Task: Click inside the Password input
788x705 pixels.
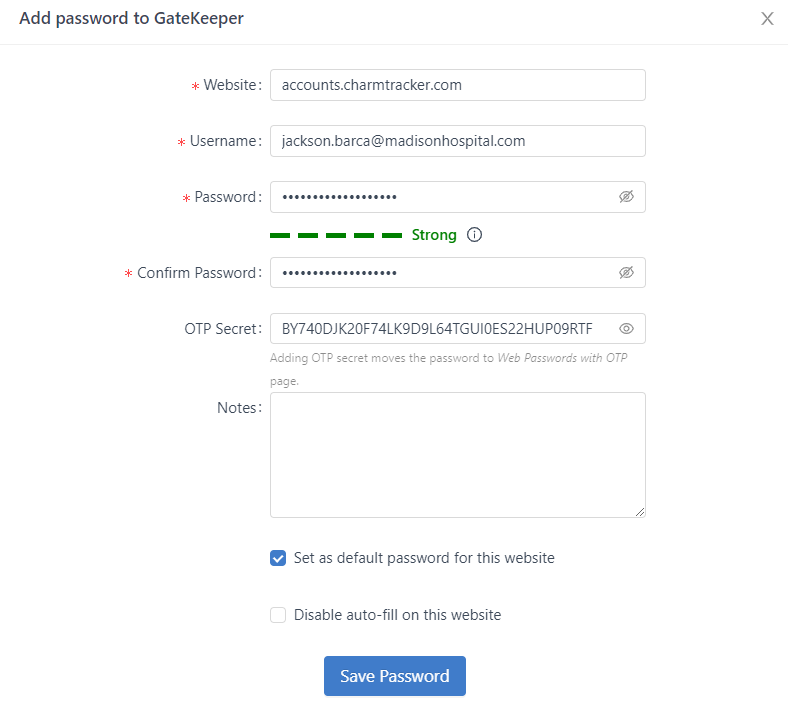Action: point(440,197)
